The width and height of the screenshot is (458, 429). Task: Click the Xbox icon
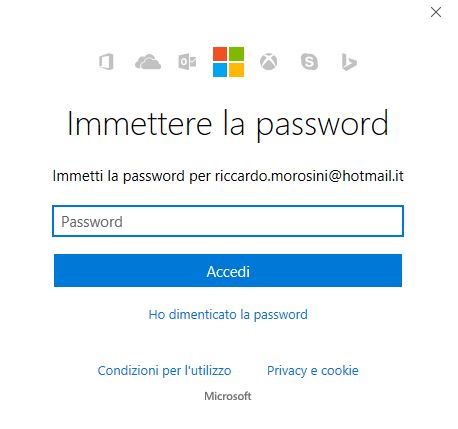269,62
